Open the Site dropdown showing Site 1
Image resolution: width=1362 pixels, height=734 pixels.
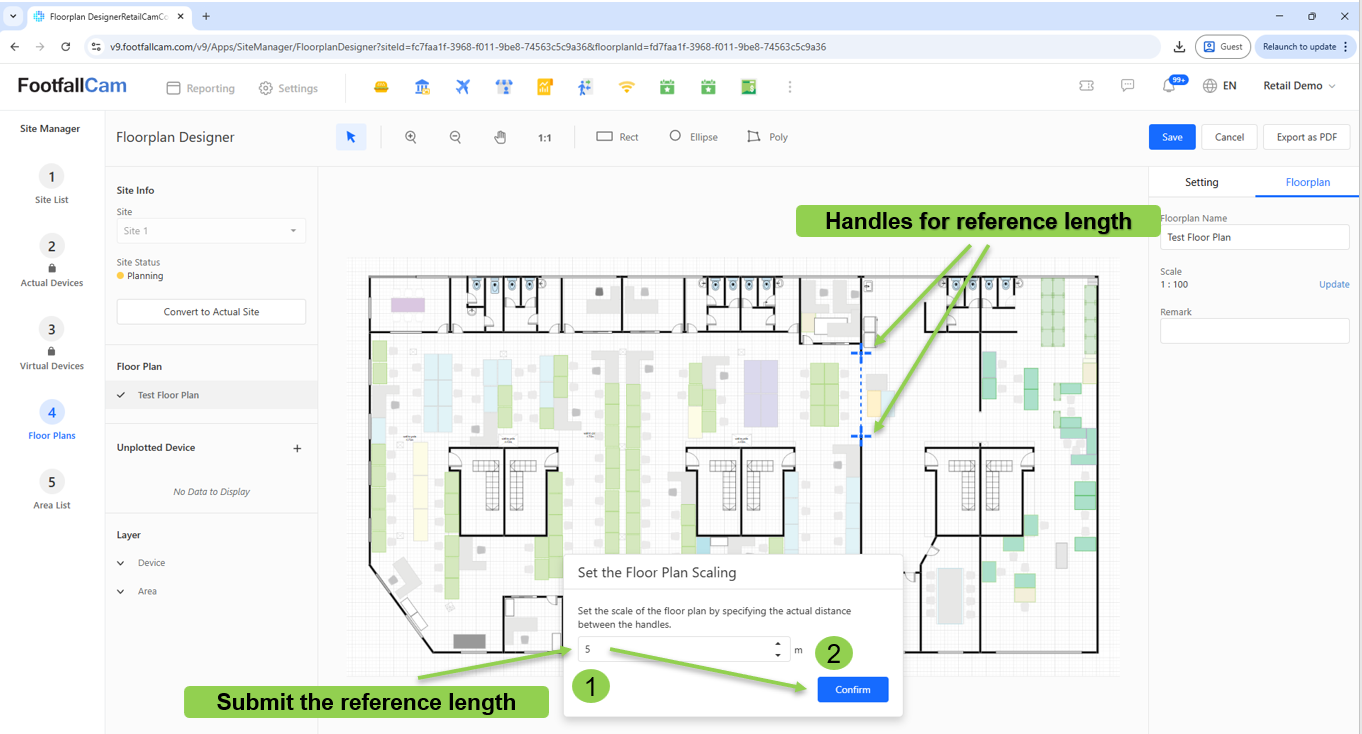(x=211, y=231)
